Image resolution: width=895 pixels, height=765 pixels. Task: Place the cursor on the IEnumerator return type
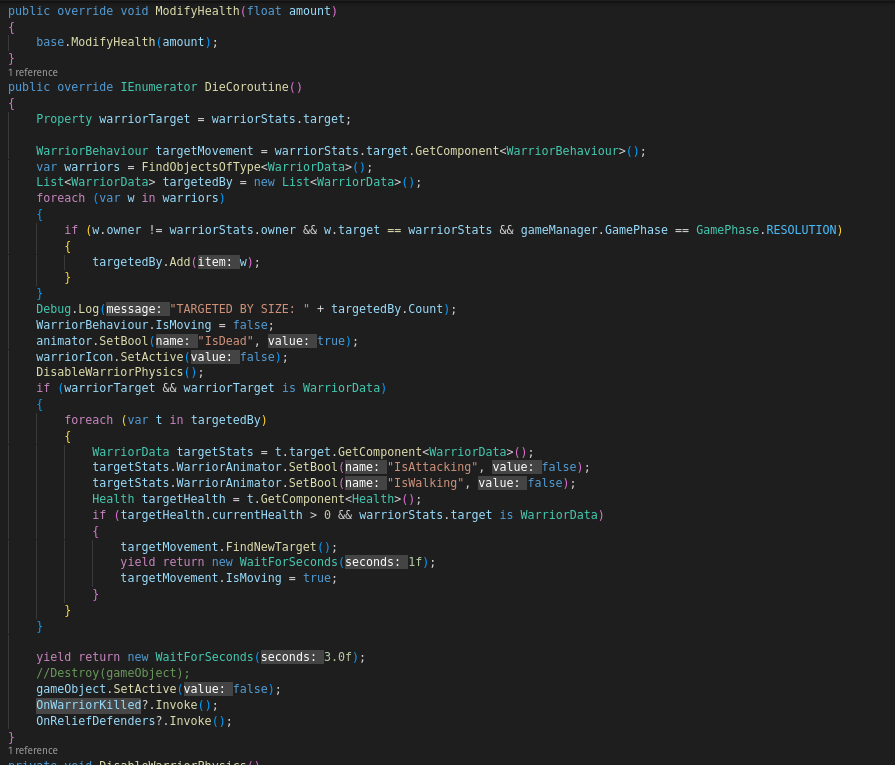(x=158, y=87)
